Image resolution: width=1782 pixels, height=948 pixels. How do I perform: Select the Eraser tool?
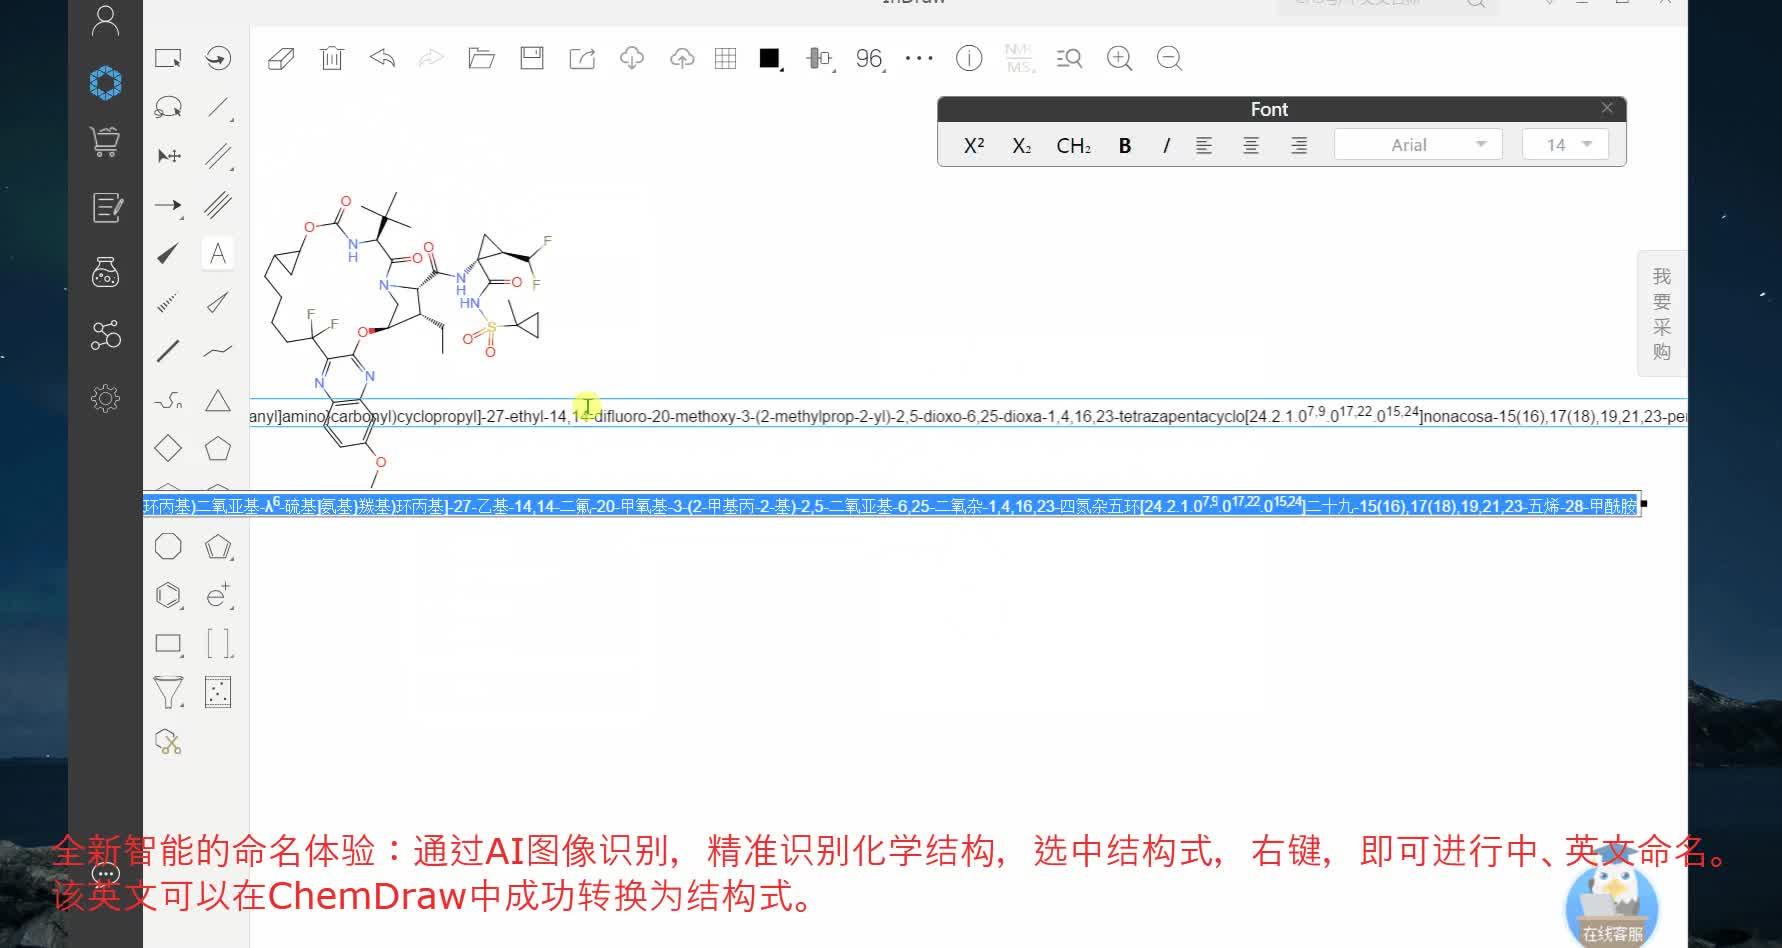click(x=281, y=58)
